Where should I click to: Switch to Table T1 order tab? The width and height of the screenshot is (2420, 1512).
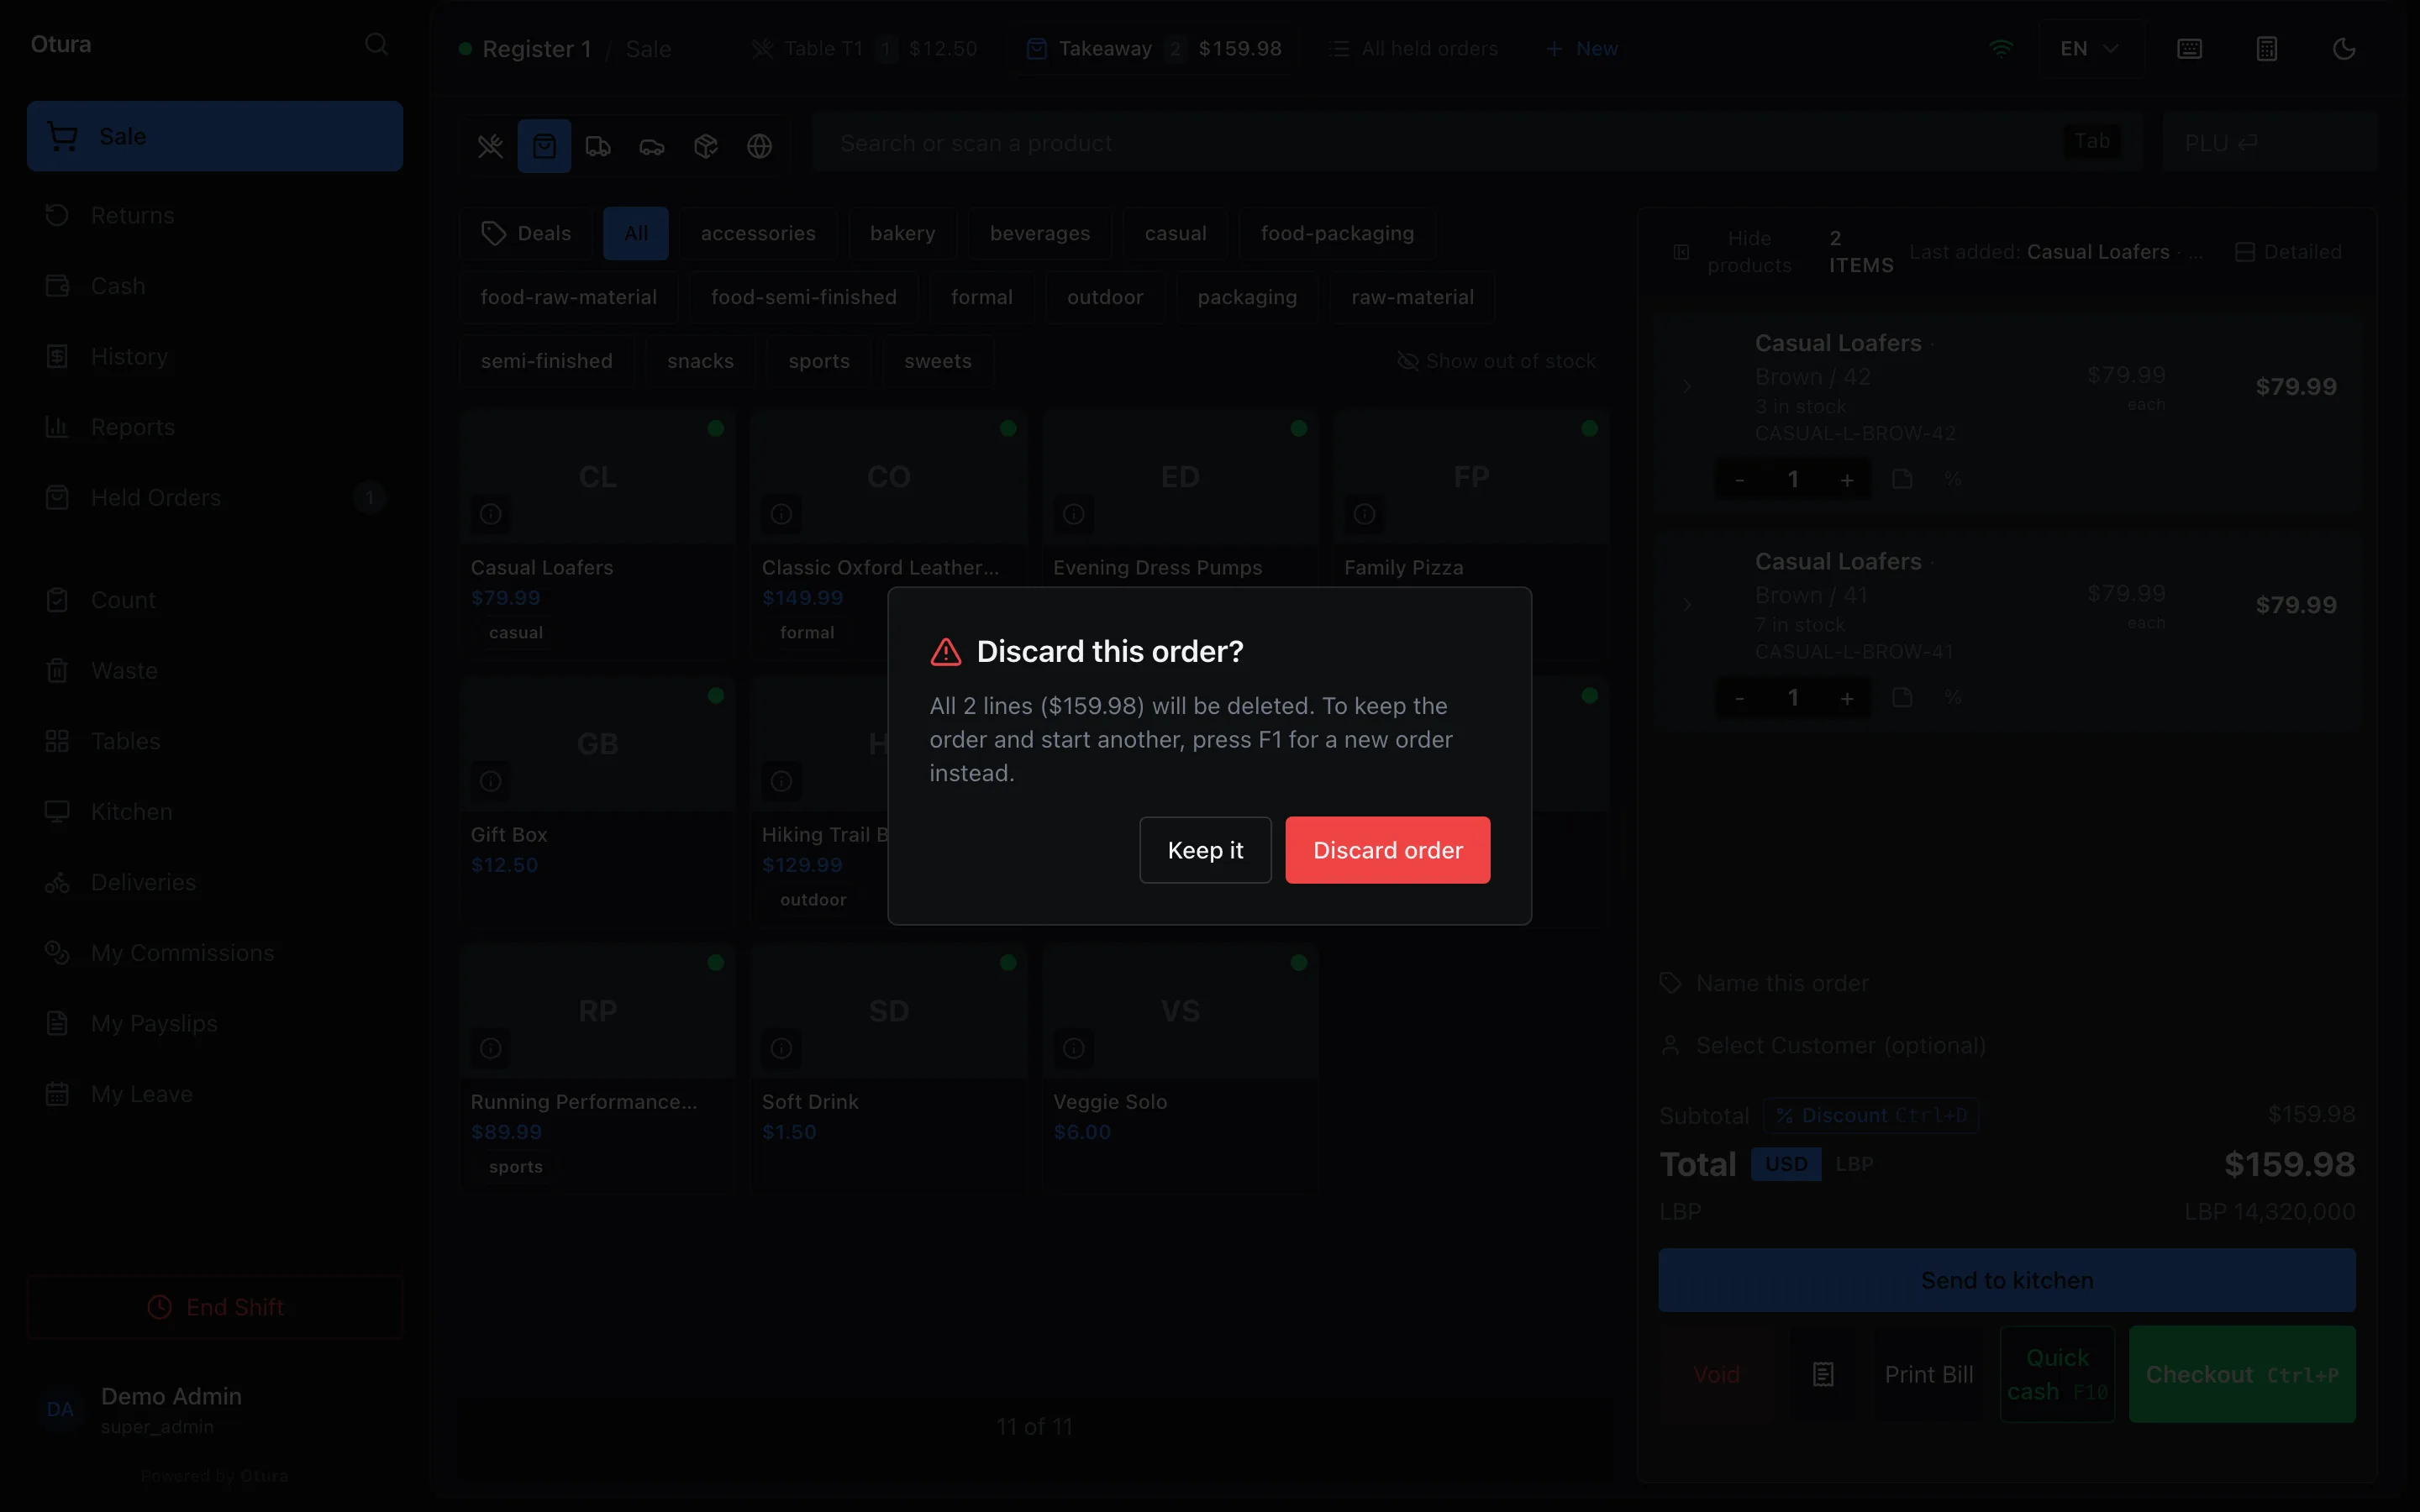(x=865, y=48)
